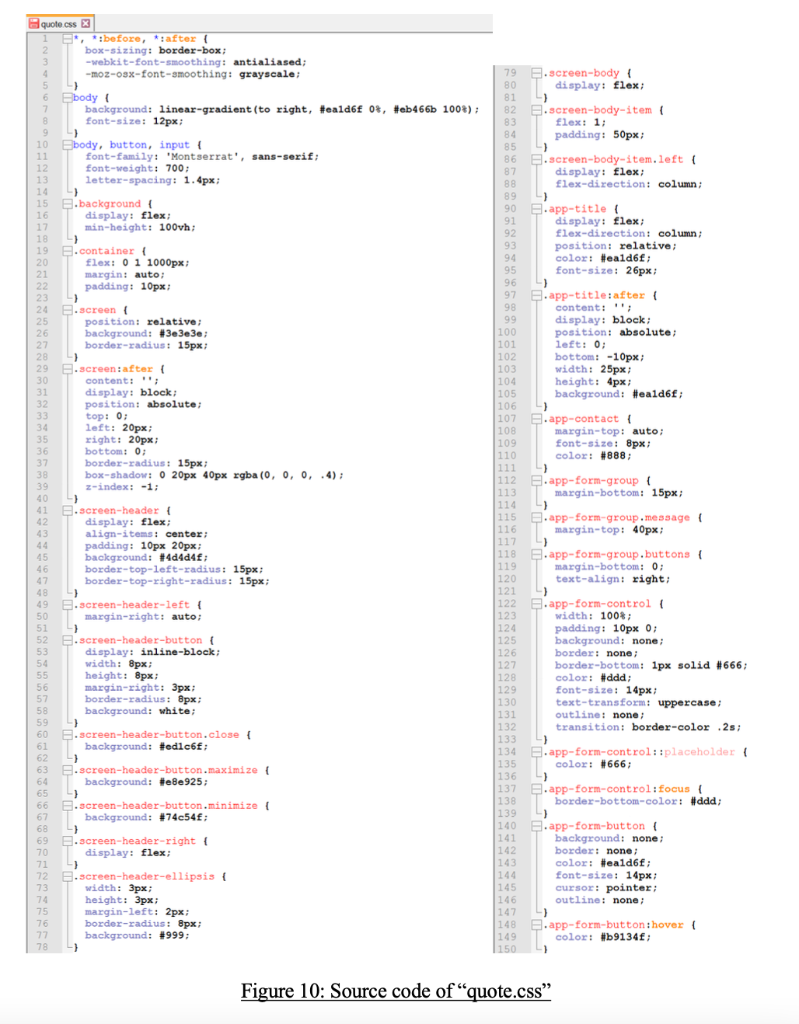Click 'background: #999;' text
This screenshot has width=799, height=1024.
pos(137,935)
